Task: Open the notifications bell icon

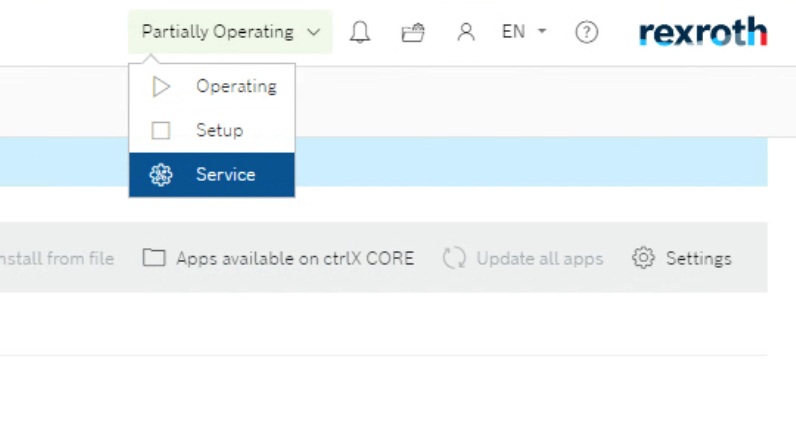Action: [x=360, y=32]
